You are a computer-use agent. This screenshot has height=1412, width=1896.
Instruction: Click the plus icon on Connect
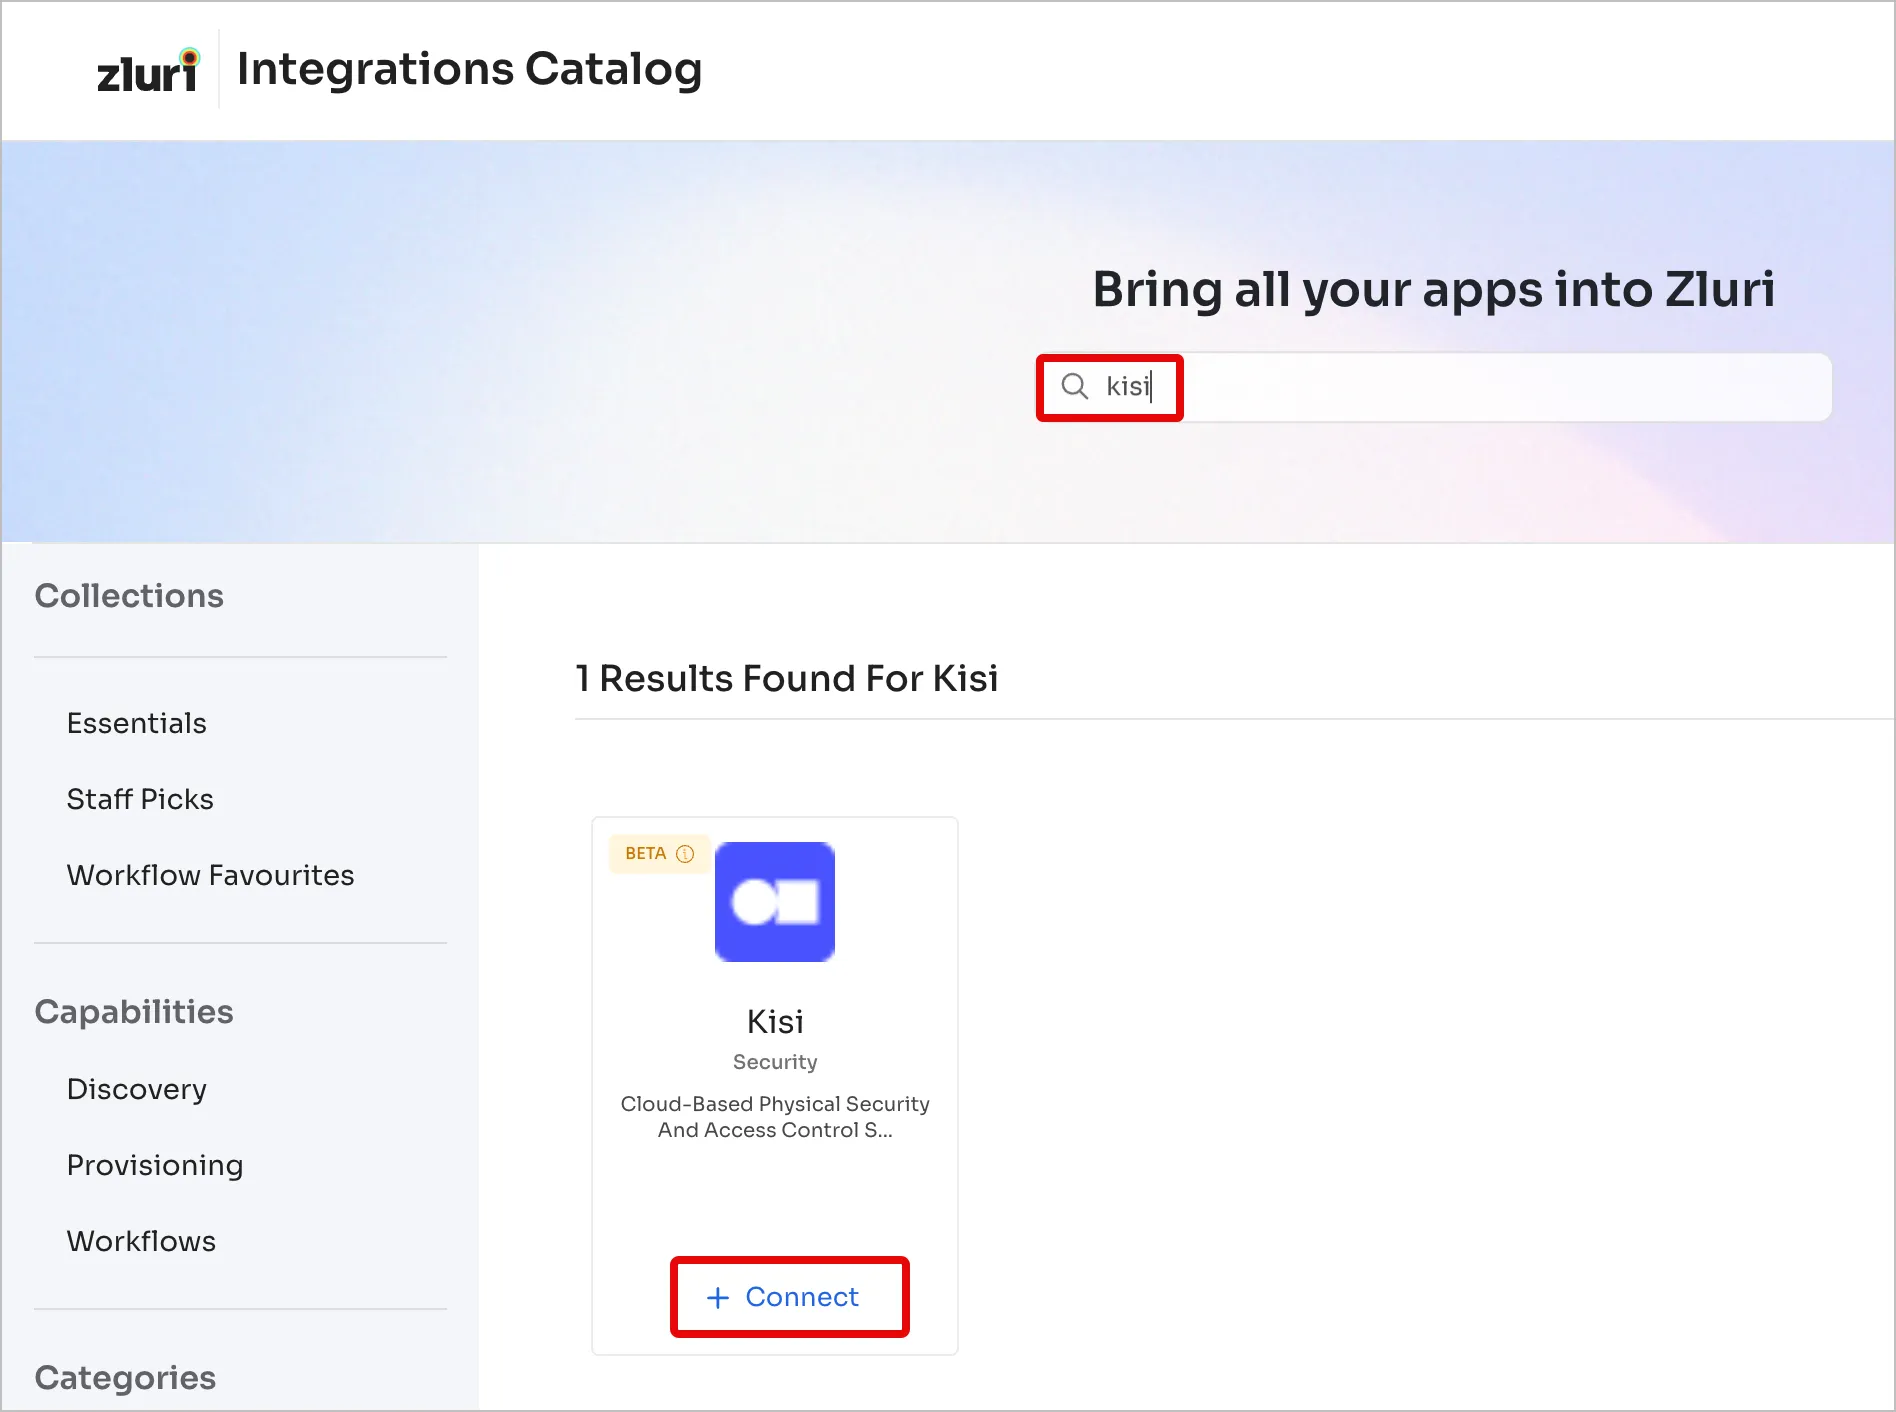click(x=718, y=1298)
